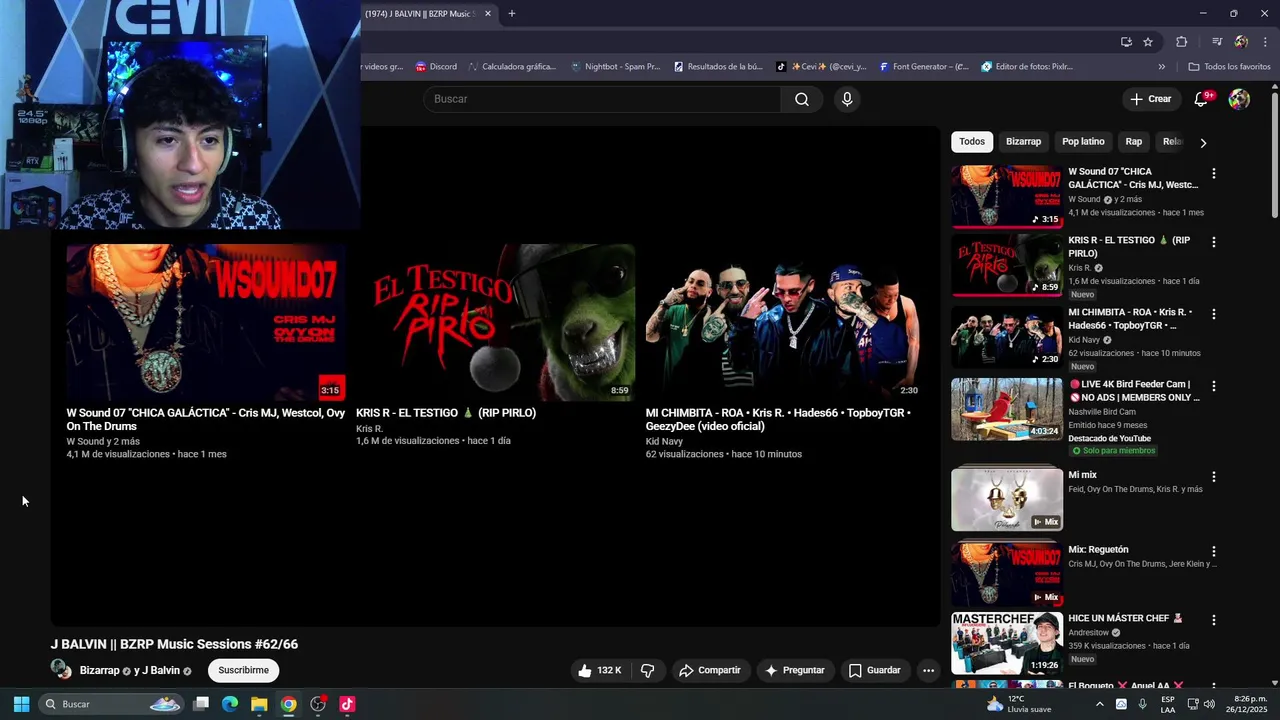
Task: Select the Pop latino filter chip
Action: 1083,142
